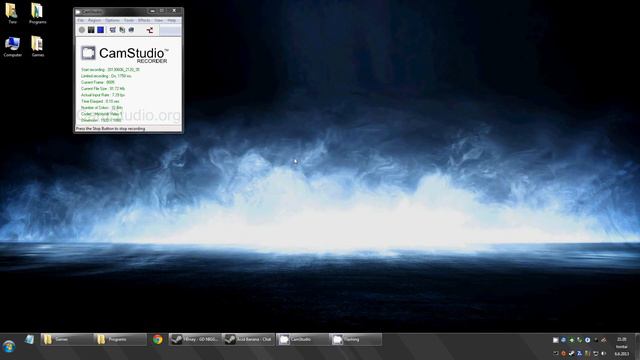Open the Tools menu in CamStudio
The height and width of the screenshot is (360, 640).
coord(129,20)
